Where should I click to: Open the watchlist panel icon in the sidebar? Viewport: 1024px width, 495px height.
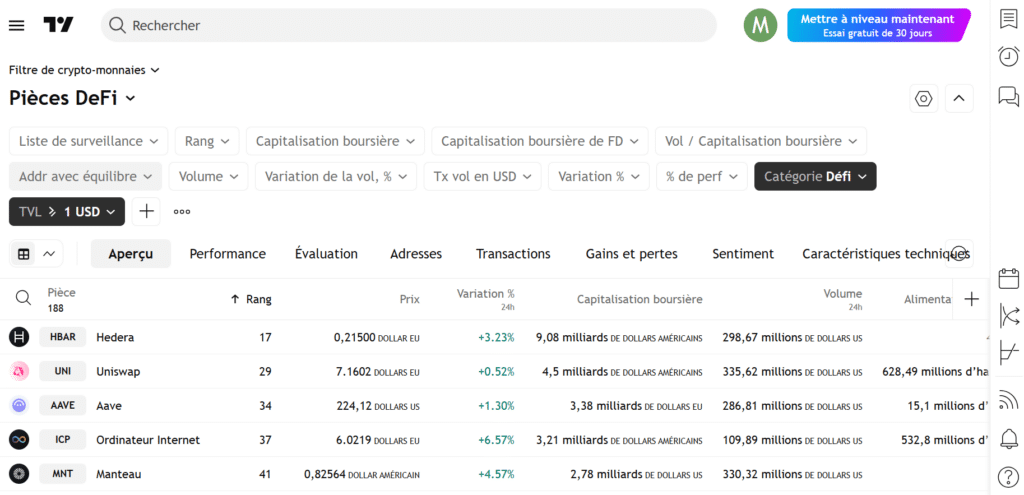click(x=1009, y=18)
